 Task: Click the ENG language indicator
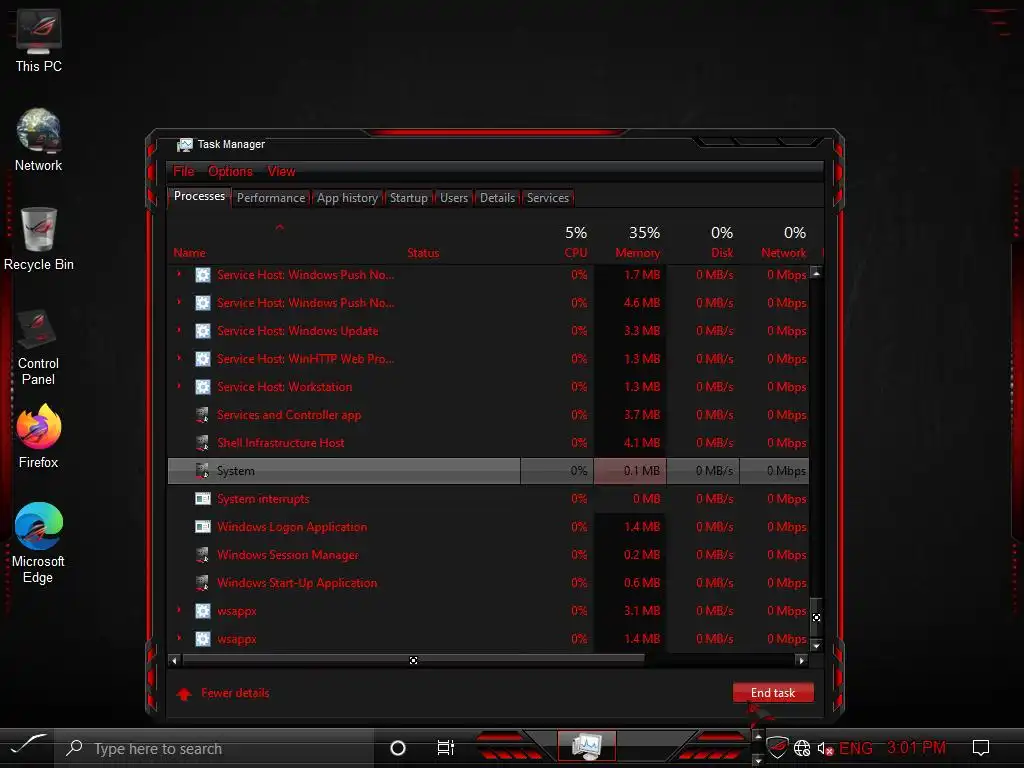point(856,748)
